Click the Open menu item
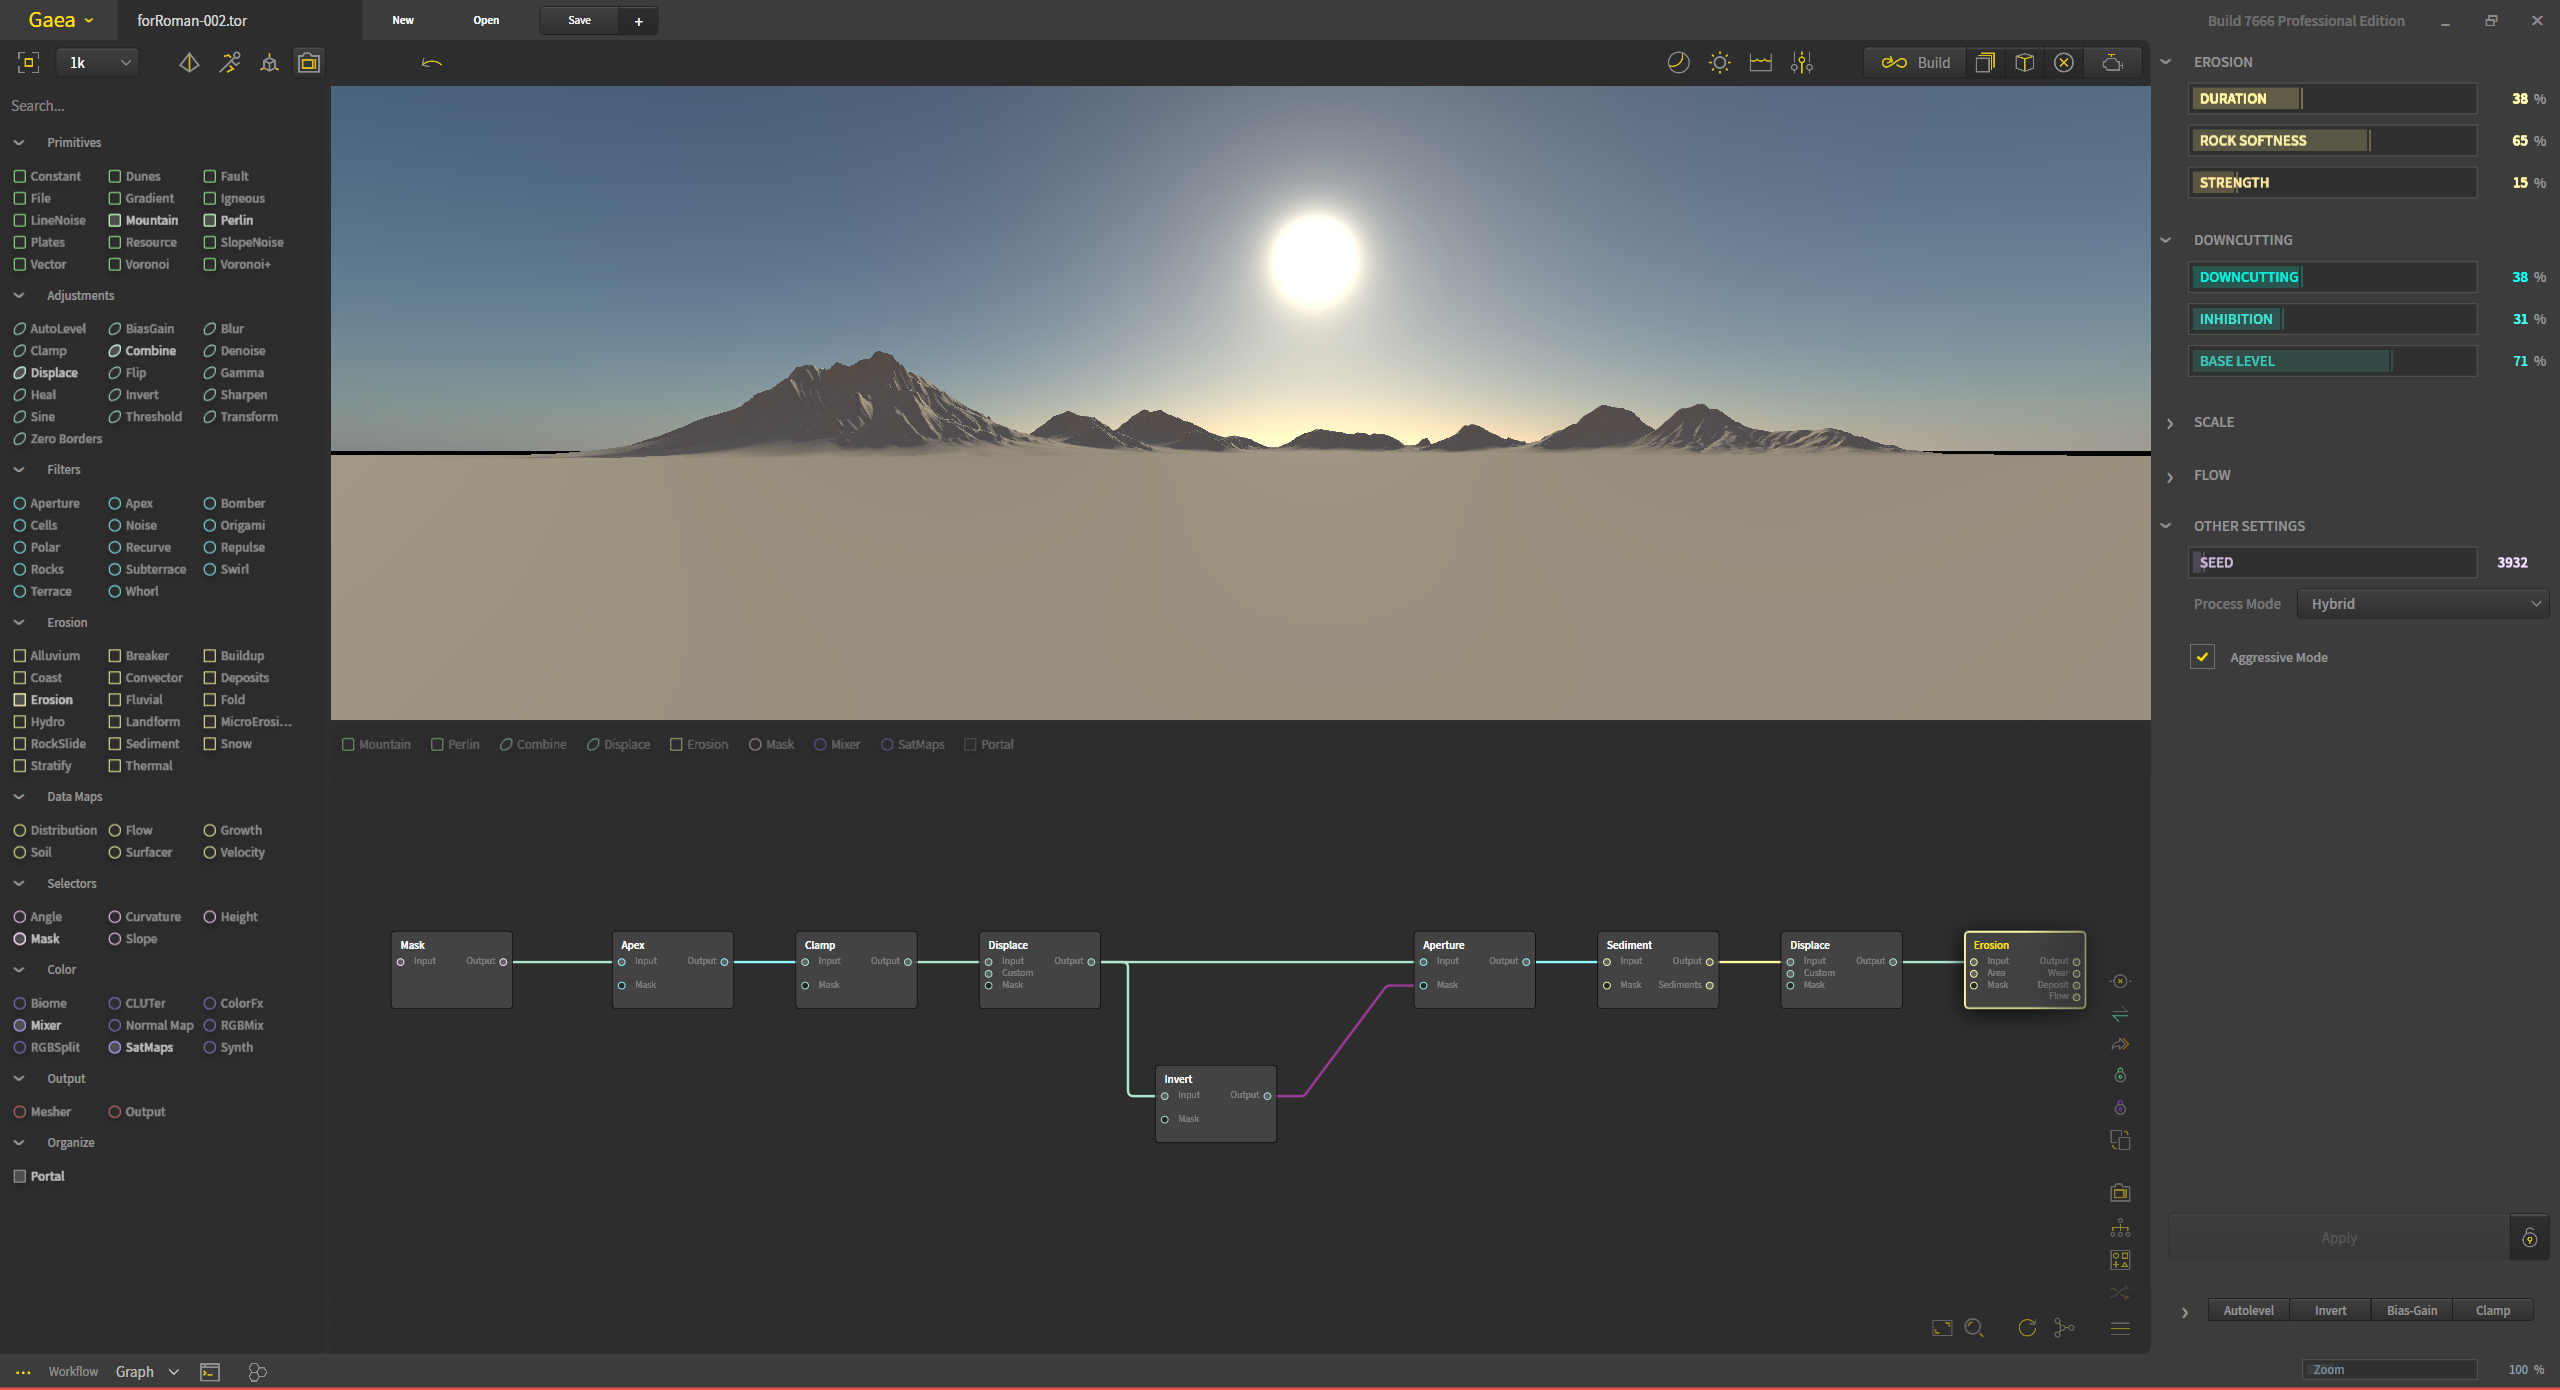 tap(486, 20)
